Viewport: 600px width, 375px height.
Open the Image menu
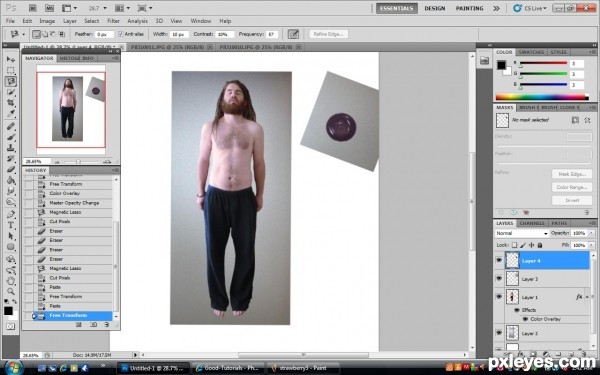pyautogui.click(x=47, y=21)
